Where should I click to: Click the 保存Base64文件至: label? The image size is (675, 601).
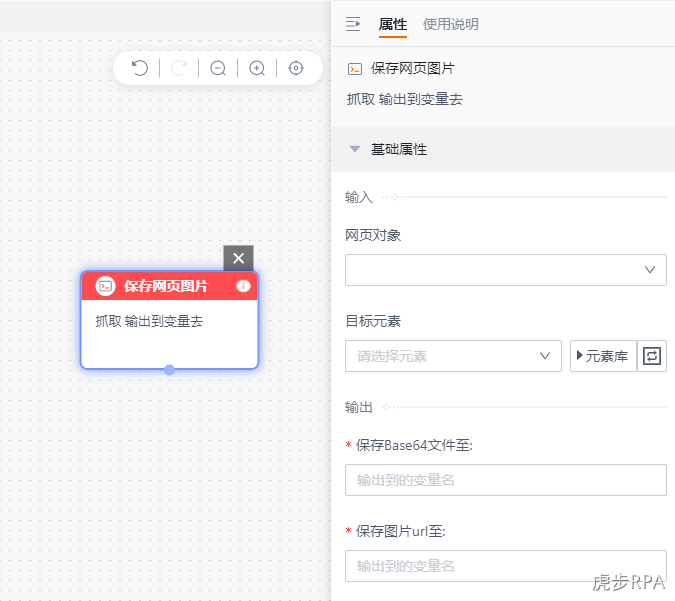click(414, 445)
